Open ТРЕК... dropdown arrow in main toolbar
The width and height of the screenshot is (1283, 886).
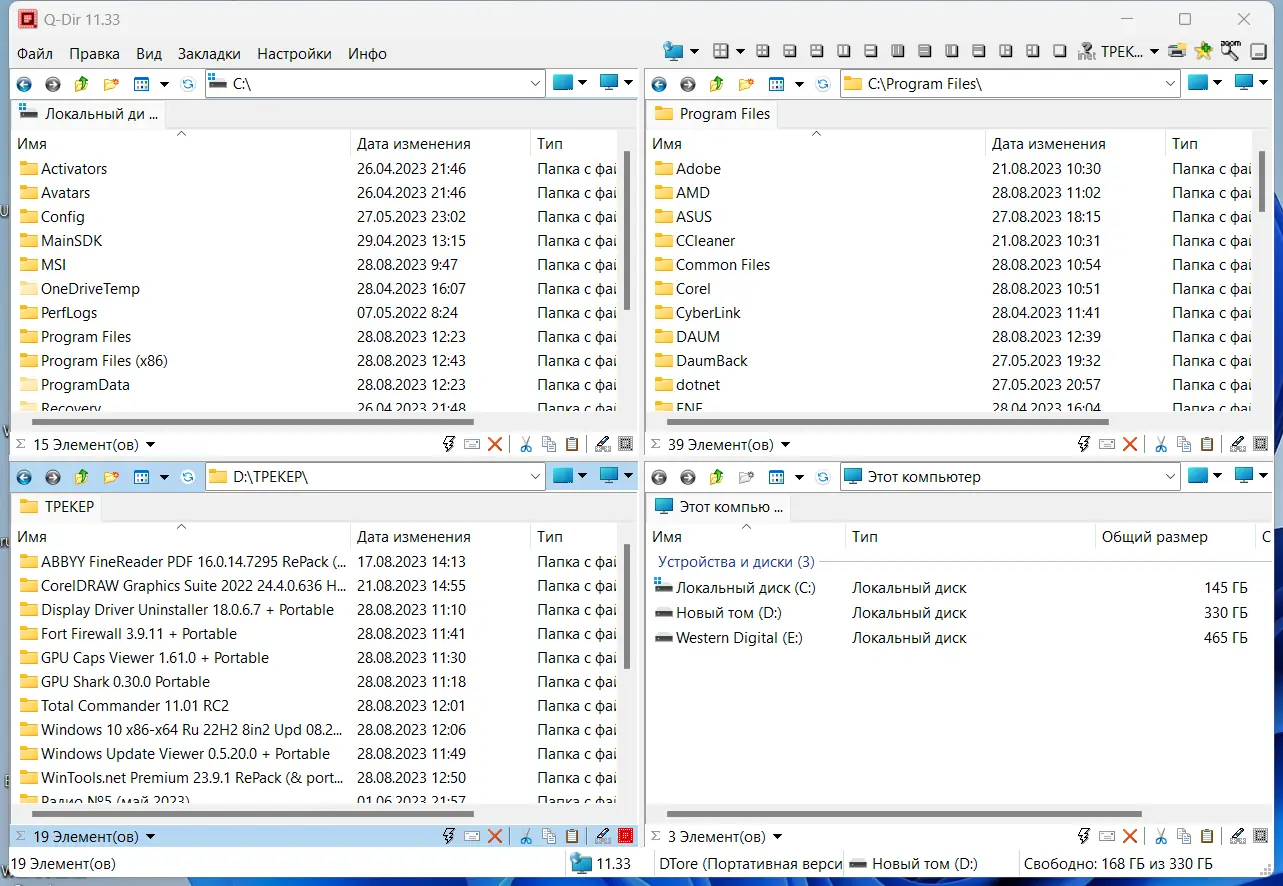[x=1154, y=51]
